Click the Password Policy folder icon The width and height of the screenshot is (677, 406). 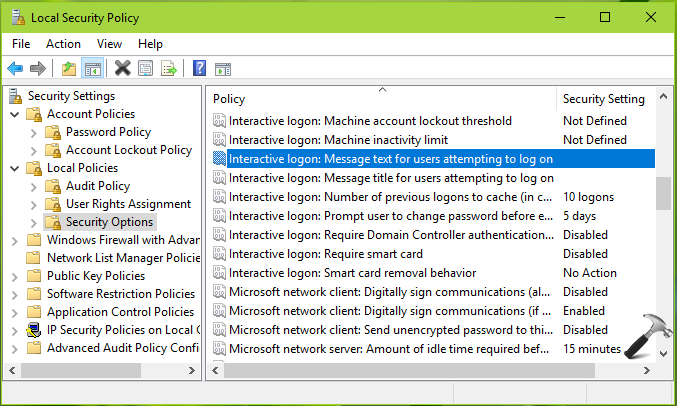point(53,132)
